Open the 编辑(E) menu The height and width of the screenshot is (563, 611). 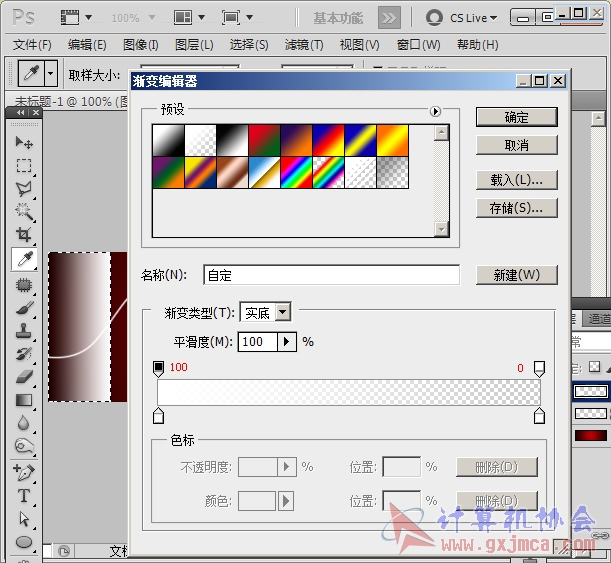click(87, 45)
